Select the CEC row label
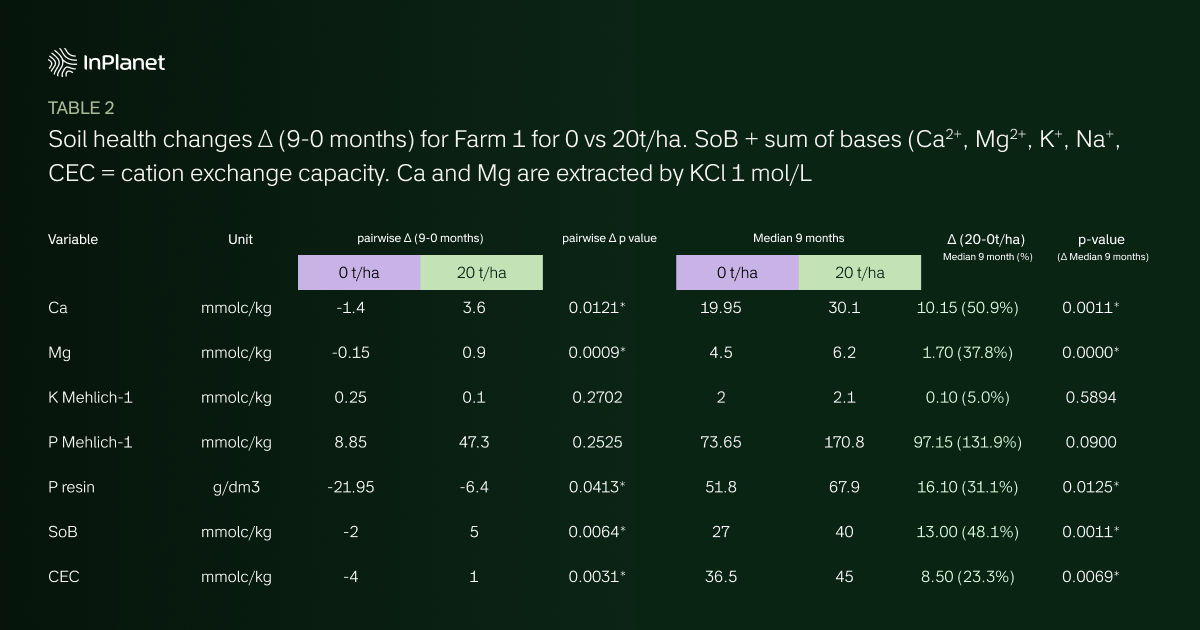 point(63,577)
